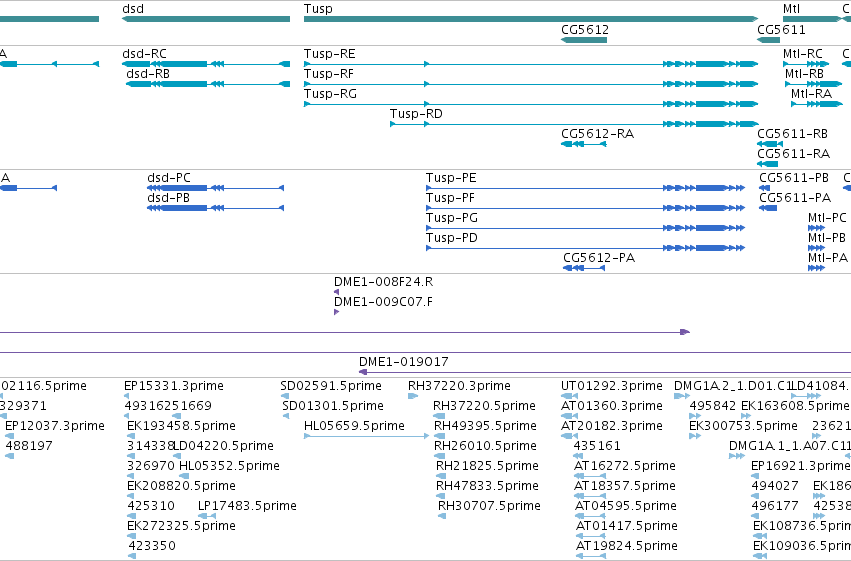Select the Mtl-PC protein feature
Image resolution: width=851 pixels, height=561 pixels.
click(x=816, y=228)
